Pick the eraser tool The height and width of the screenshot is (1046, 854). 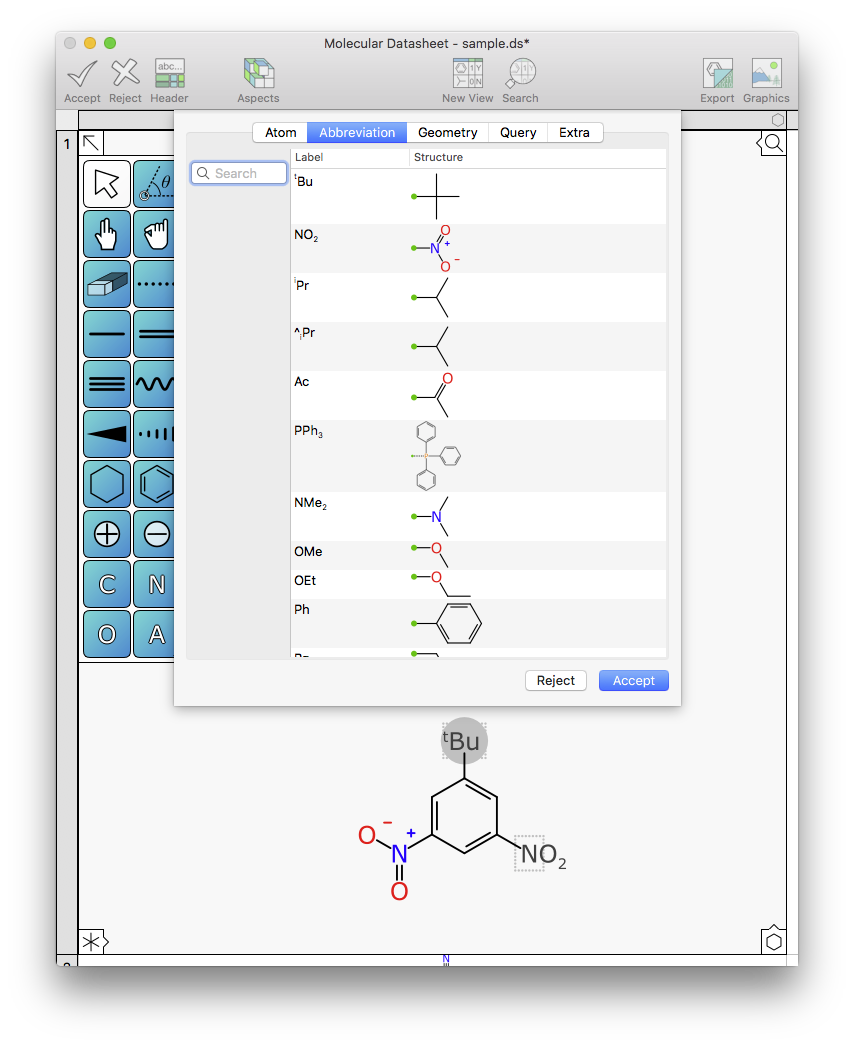pyautogui.click(x=106, y=283)
